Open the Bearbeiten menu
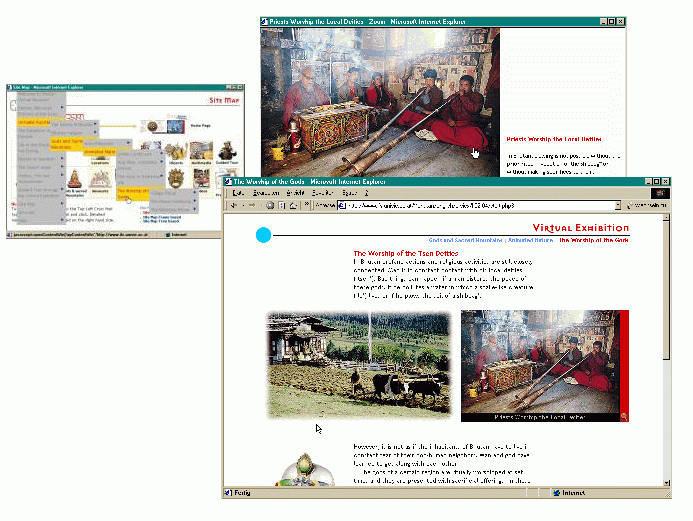693x521 pixels. (266, 193)
